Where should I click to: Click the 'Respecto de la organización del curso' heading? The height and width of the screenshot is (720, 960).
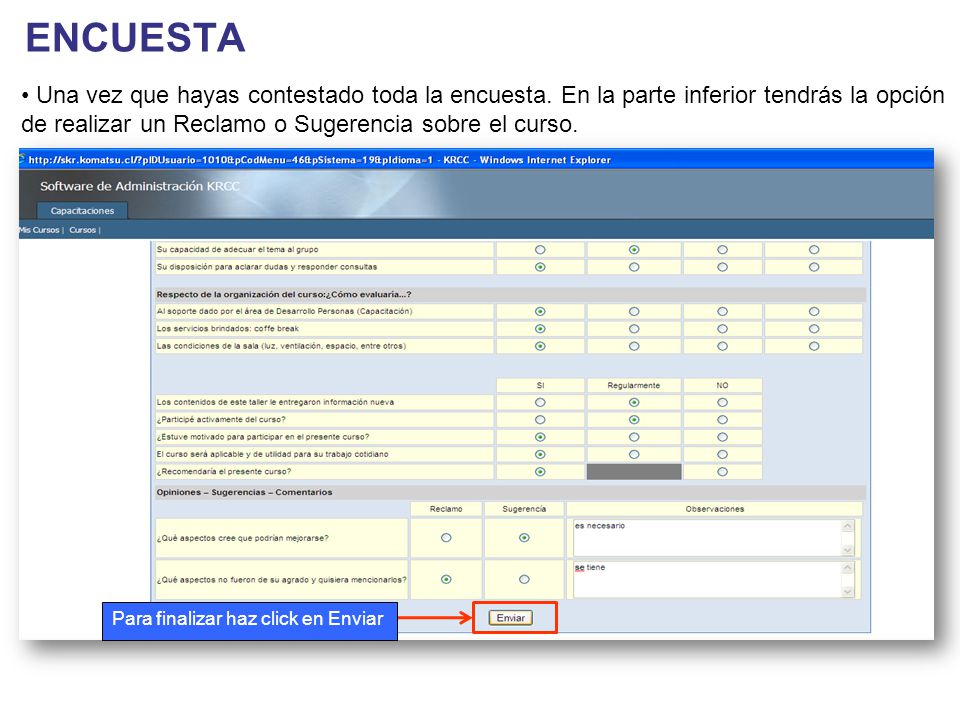tap(283, 294)
